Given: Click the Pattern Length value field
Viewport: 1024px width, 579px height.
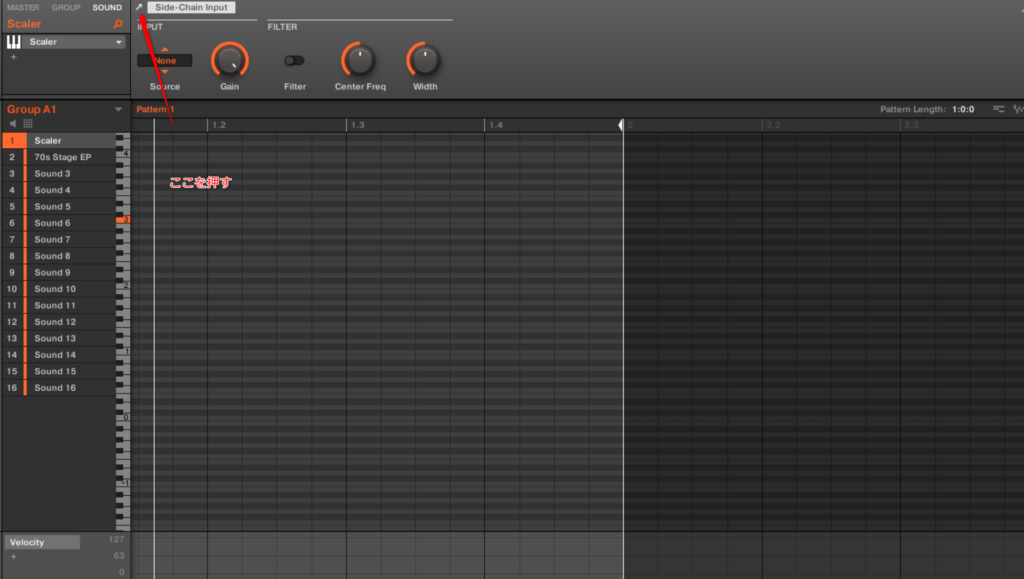Looking at the screenshot, I should pos(963,109).
